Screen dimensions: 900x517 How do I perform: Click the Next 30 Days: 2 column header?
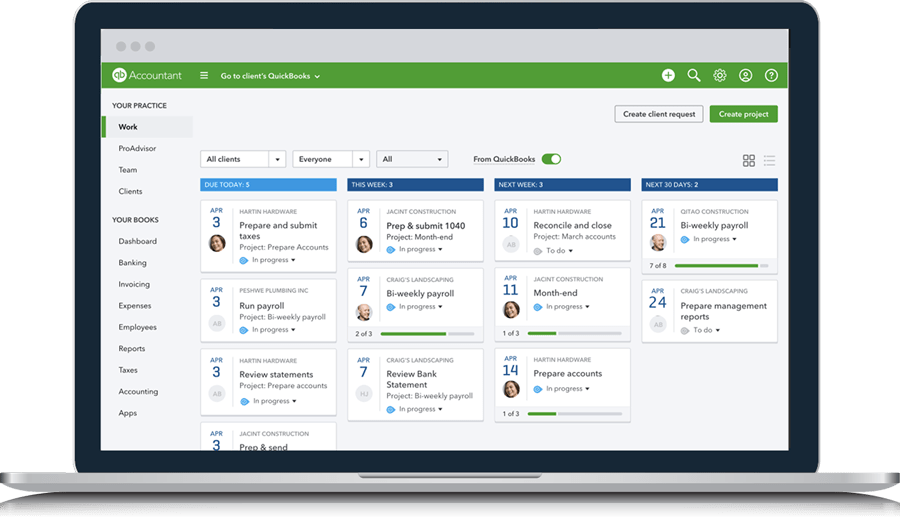(x=709, y=185)
